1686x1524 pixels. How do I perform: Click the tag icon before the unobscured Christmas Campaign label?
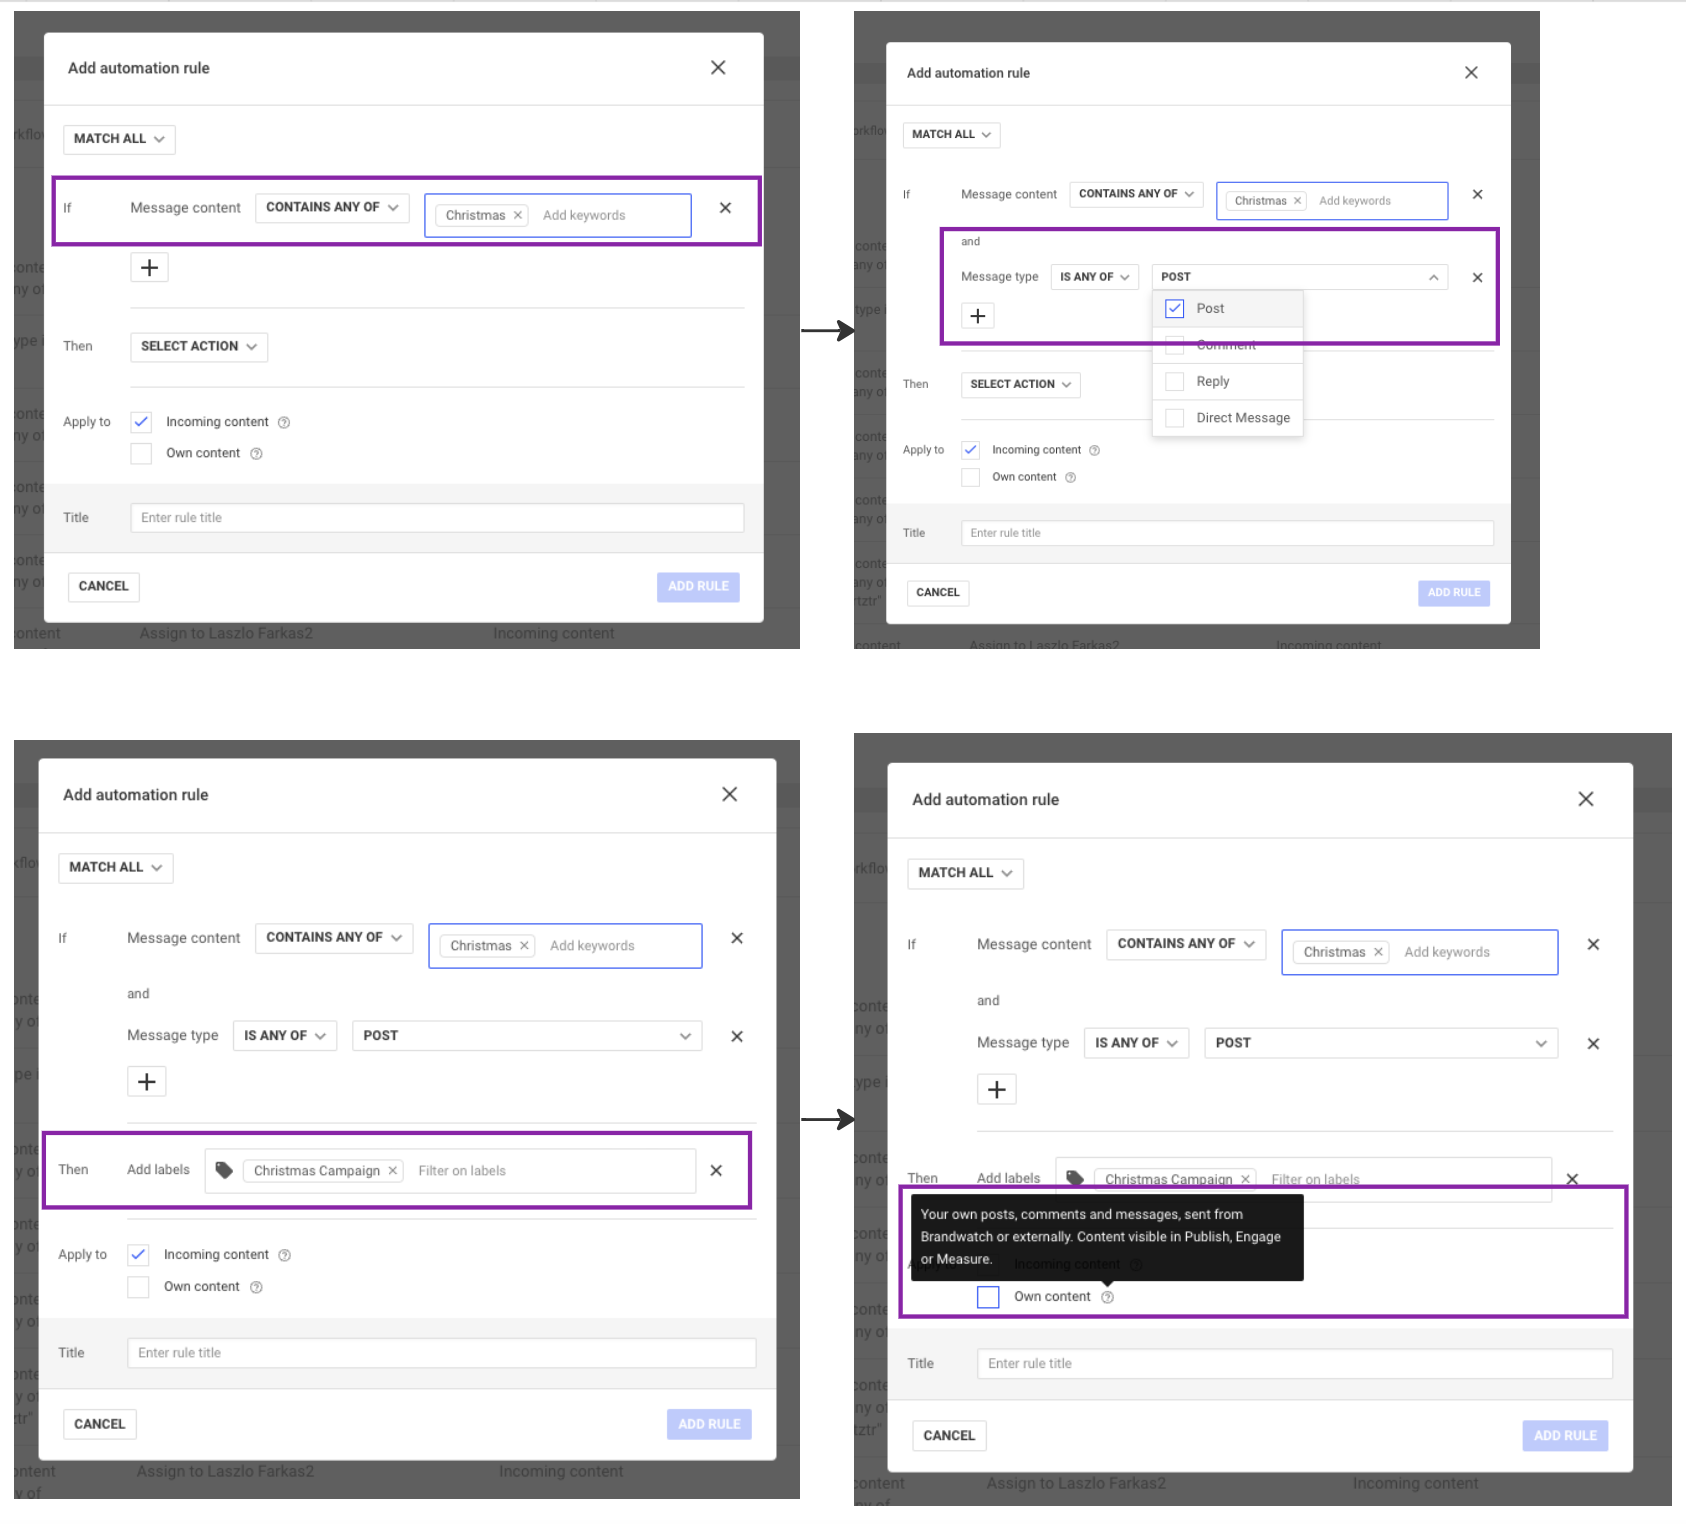click(224, 1170)
